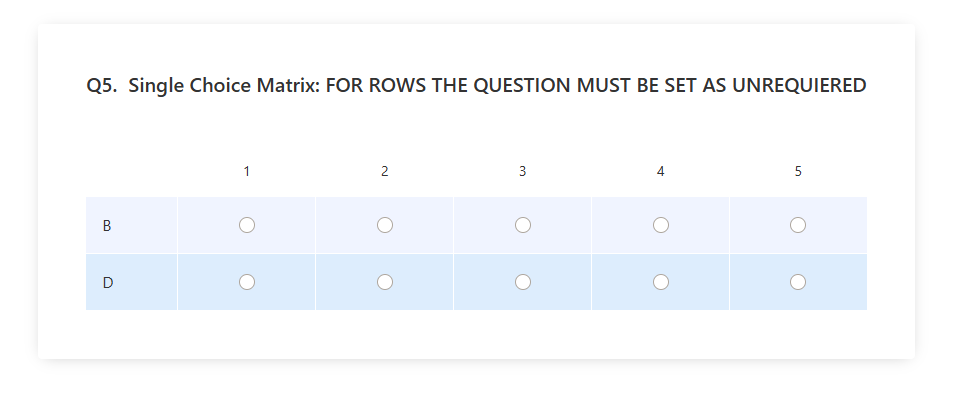962x394 pixels.
Task: Click the row label B
Action: coord(107,226)
